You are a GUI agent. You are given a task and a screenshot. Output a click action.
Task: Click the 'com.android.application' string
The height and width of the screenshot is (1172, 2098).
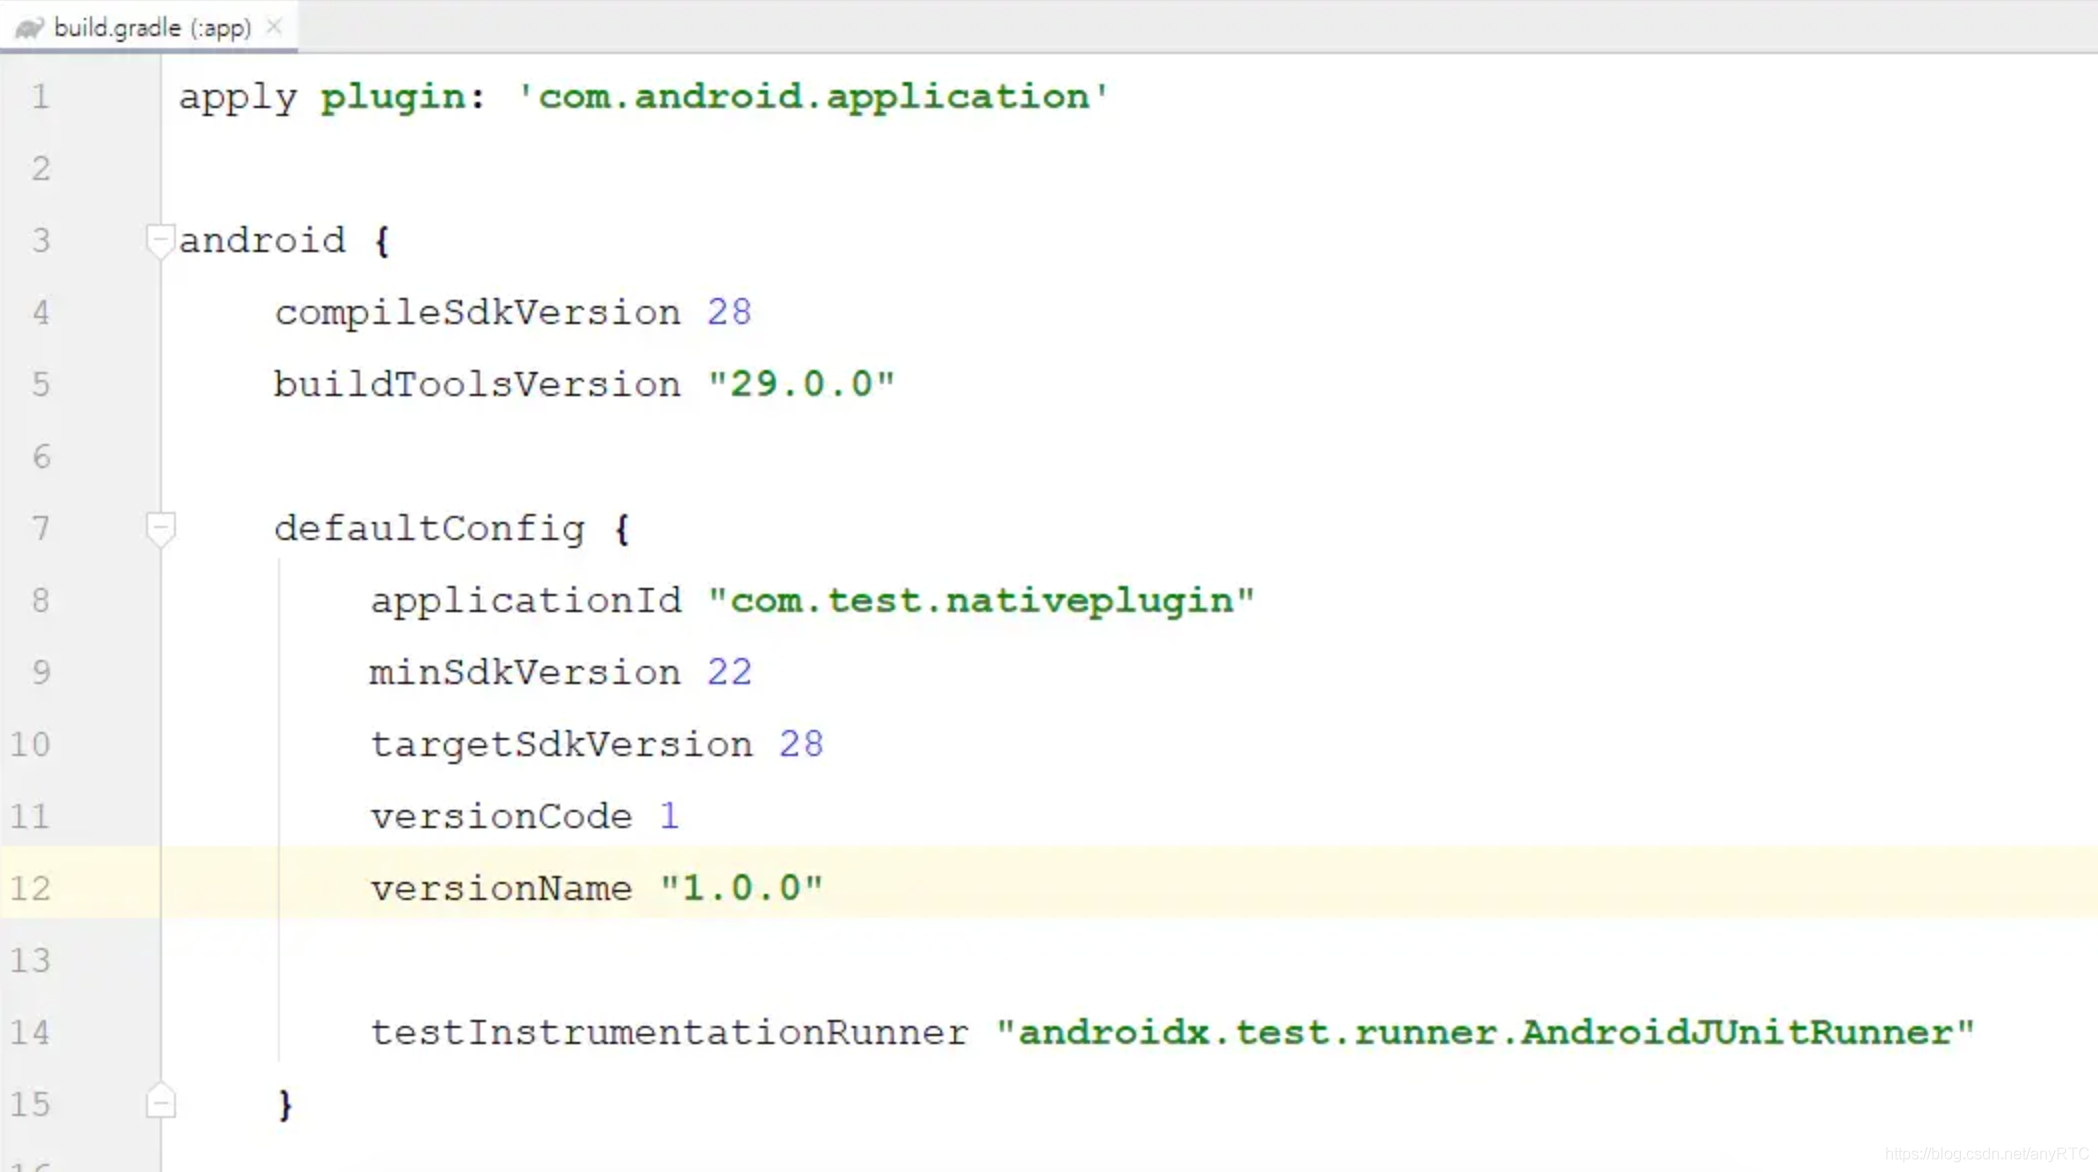pos(813,97)
